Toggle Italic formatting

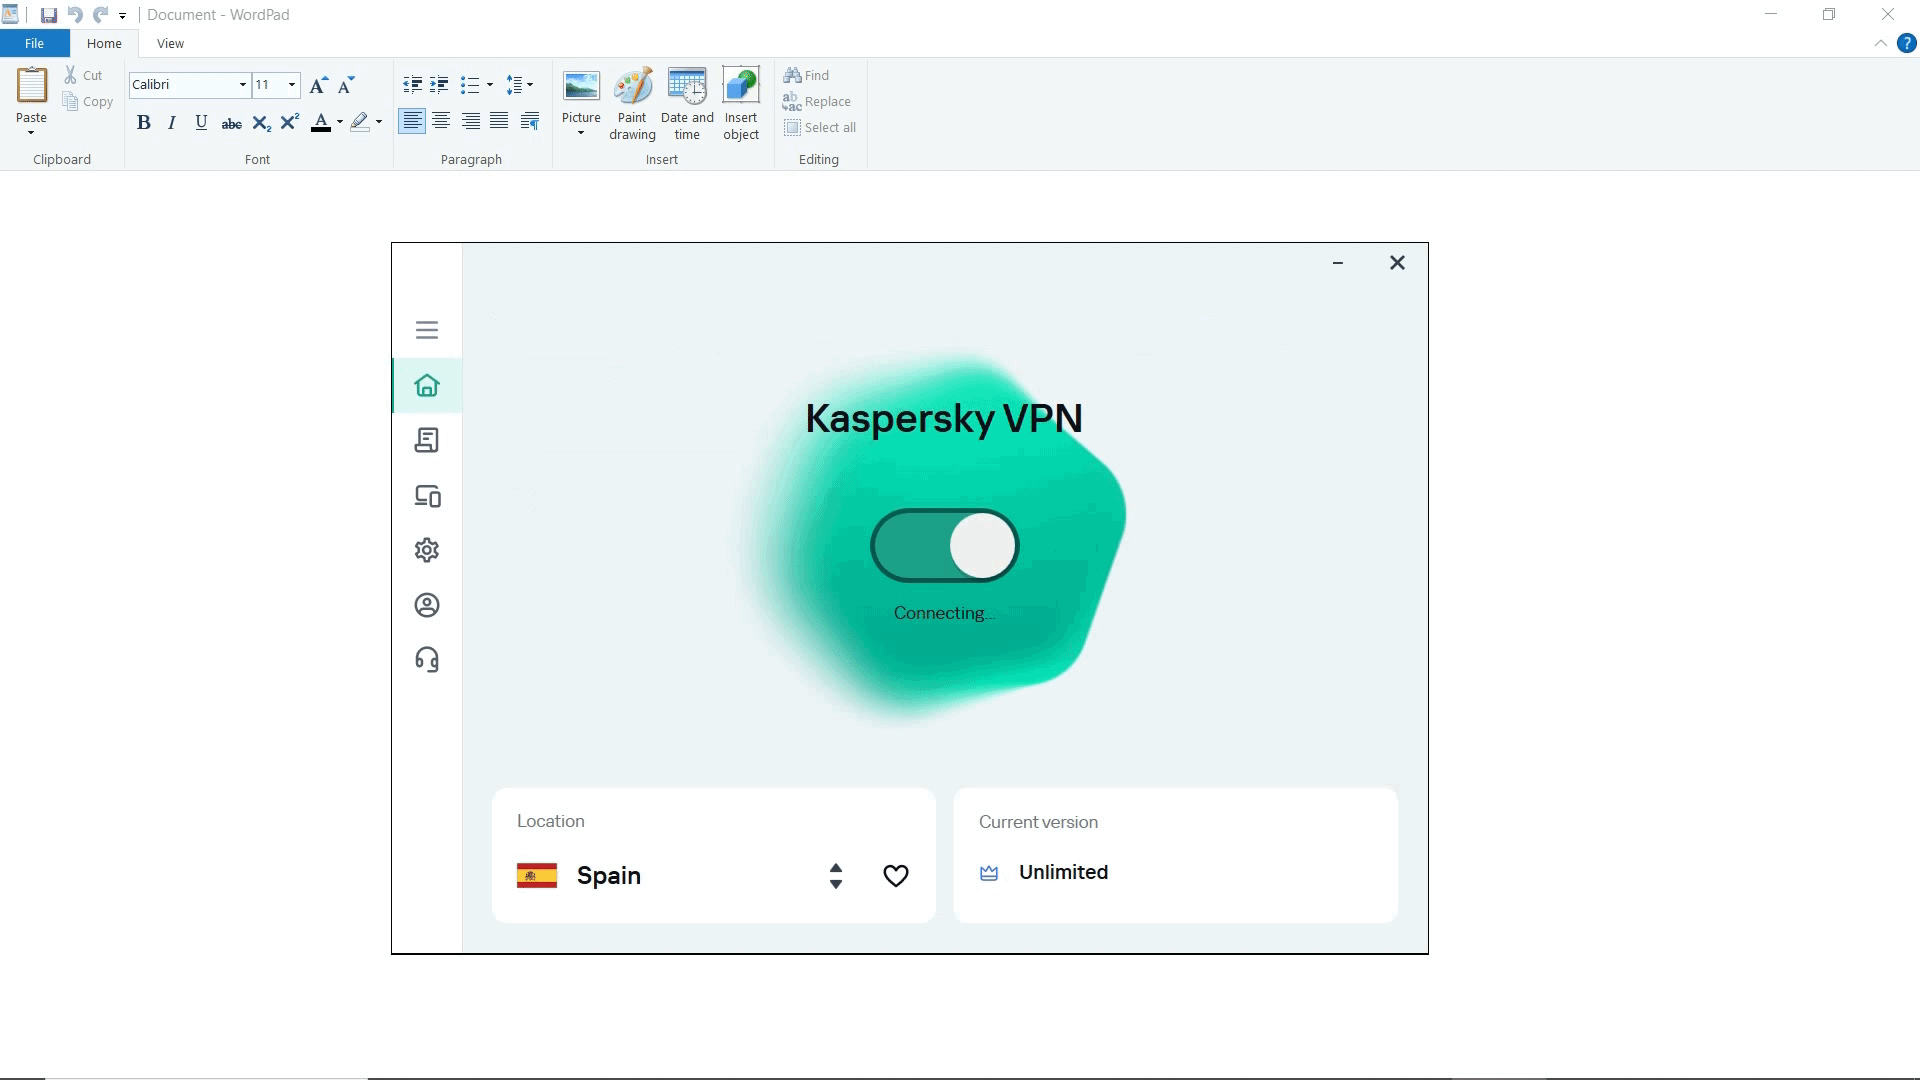[x=172, y=122]
